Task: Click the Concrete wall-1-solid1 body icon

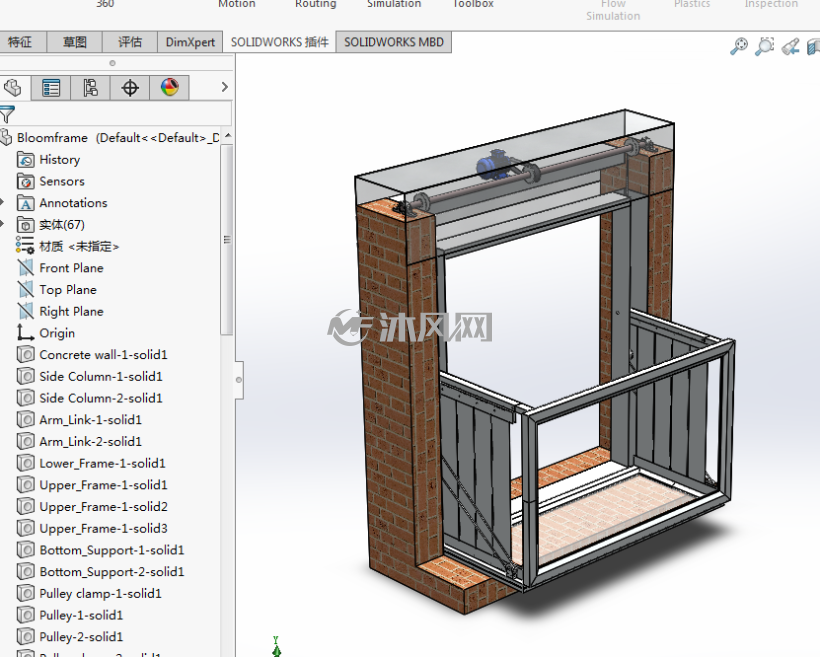Action: pyautogui.click(x=26, y=355)
